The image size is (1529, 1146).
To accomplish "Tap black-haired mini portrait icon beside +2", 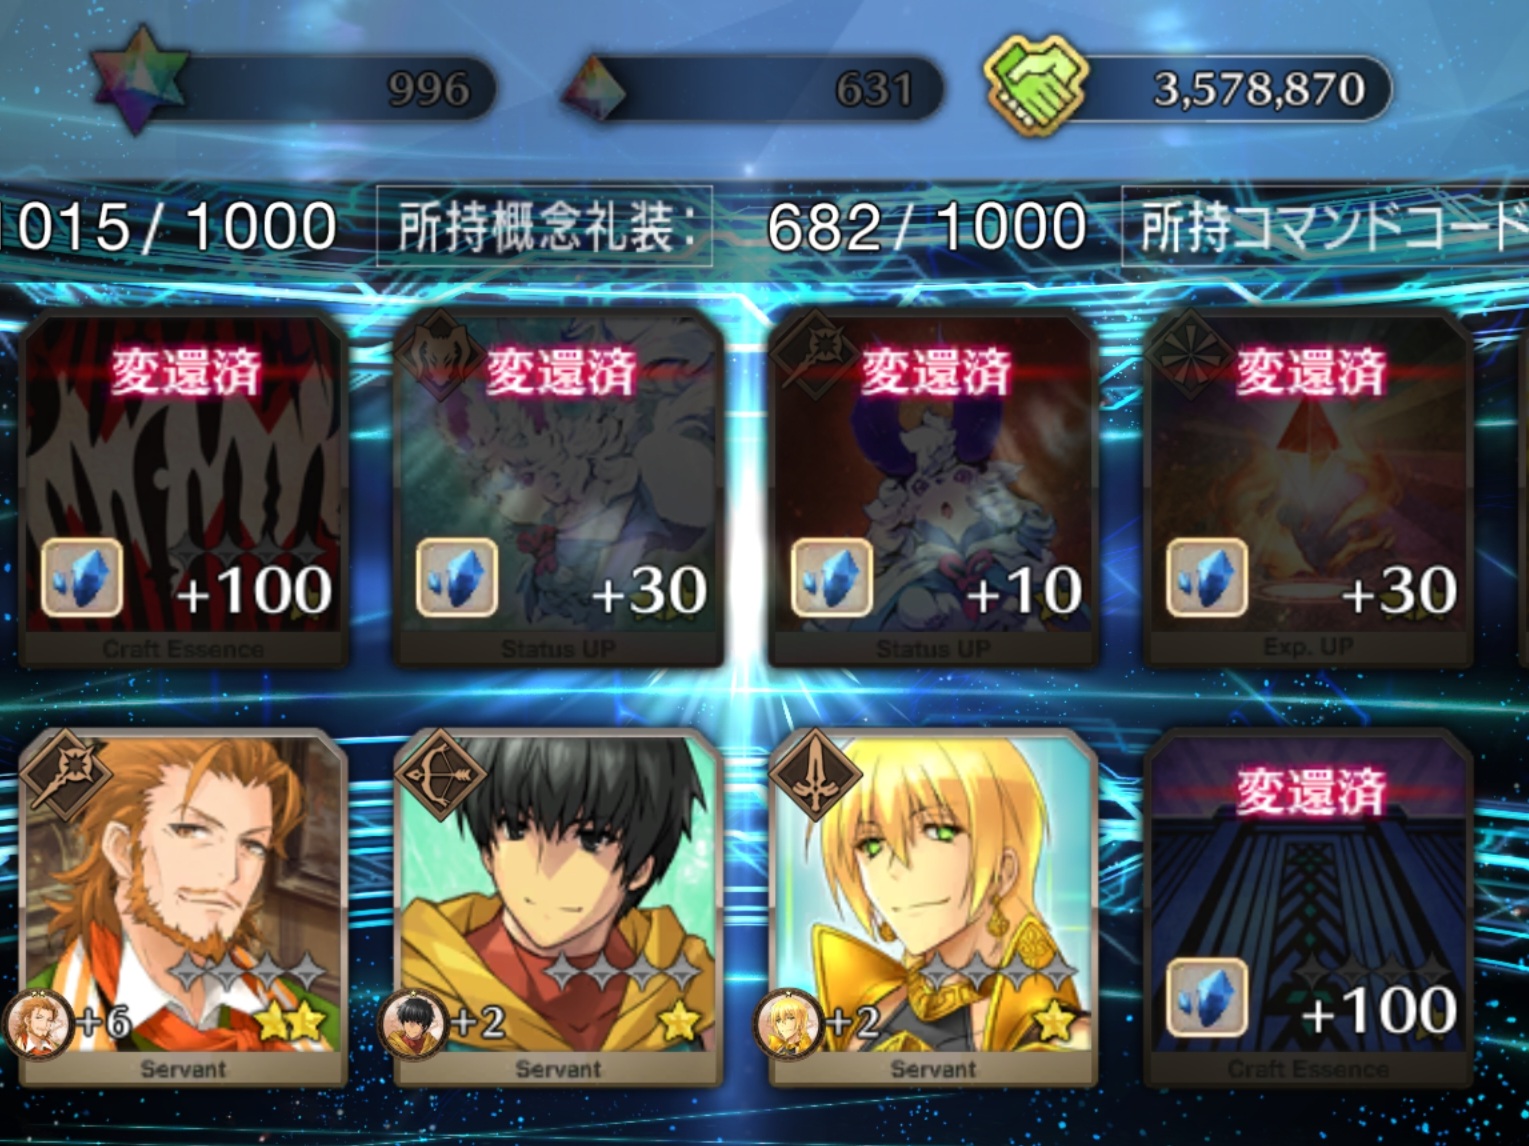I will point(412,1024).
